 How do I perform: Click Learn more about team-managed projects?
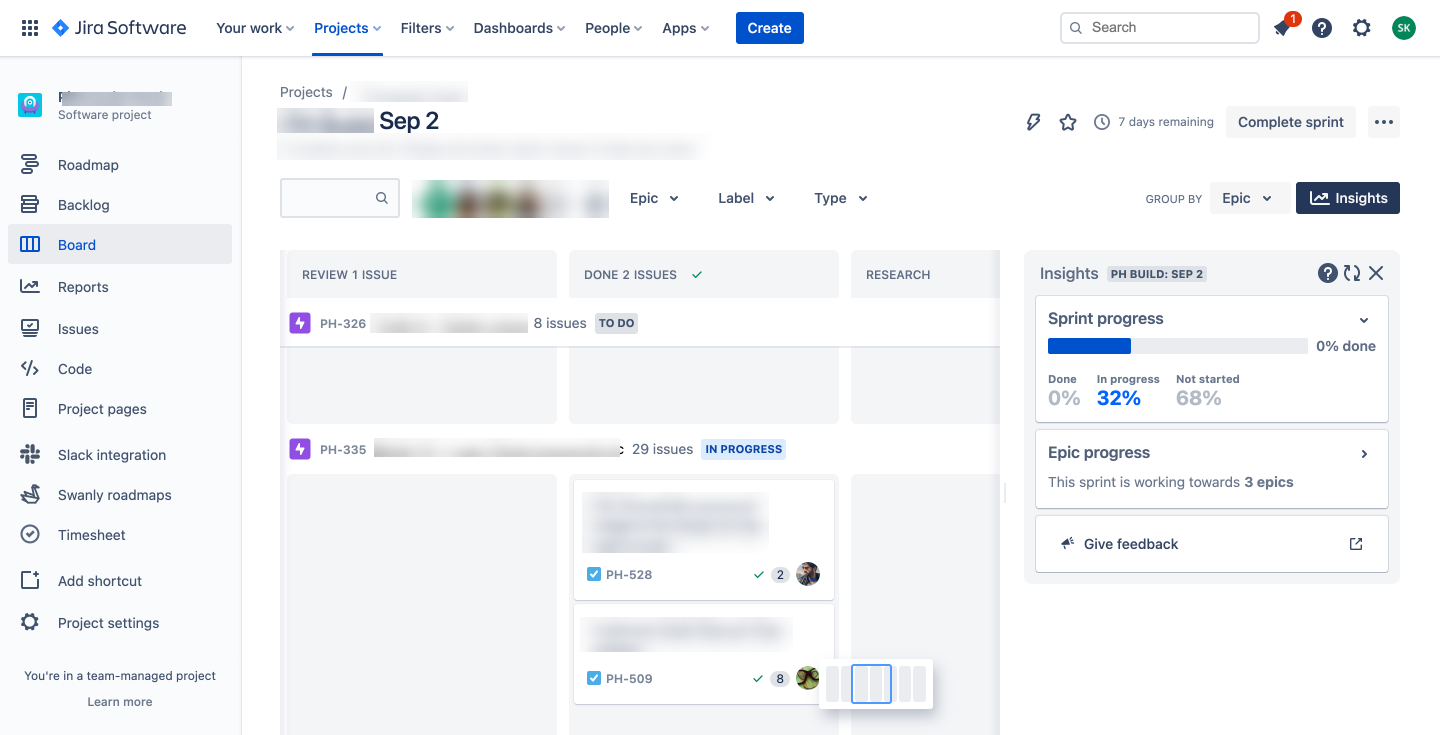coord(120,702)
